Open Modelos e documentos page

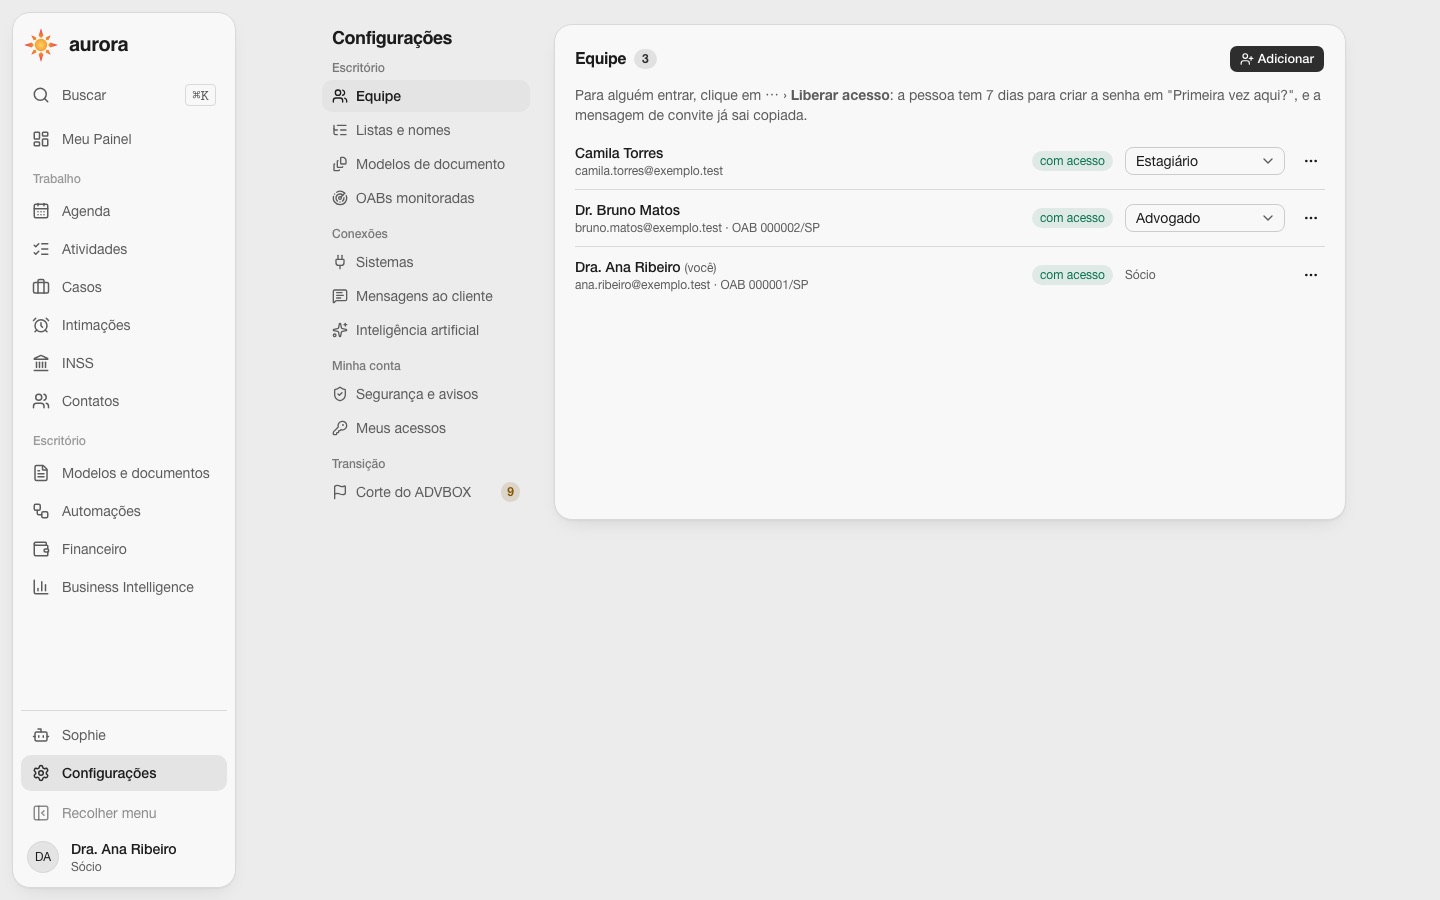coord(124,473)
